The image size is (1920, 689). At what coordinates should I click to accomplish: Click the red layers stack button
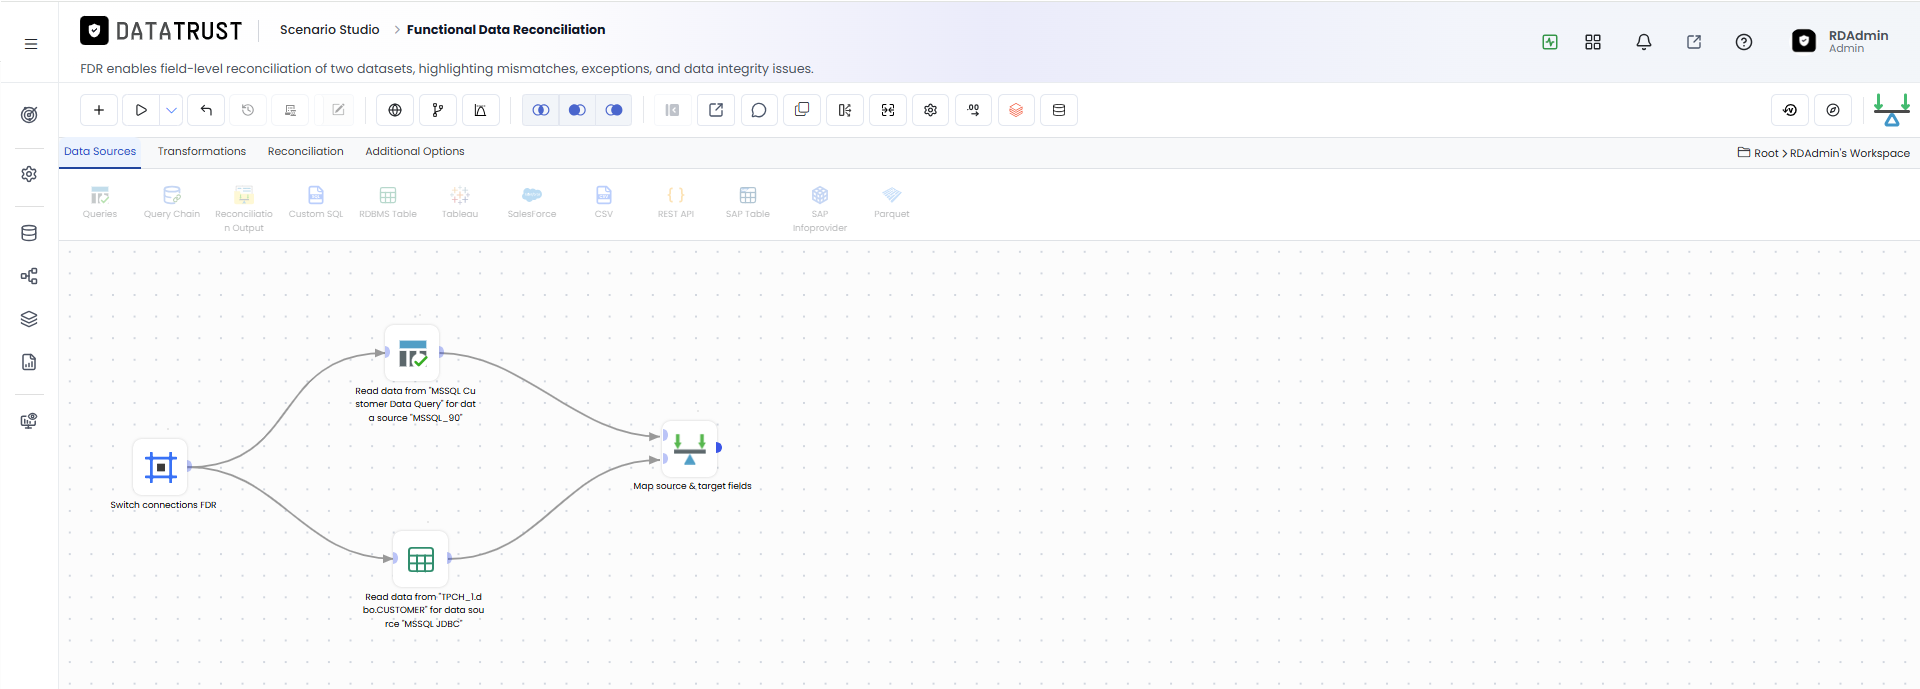pyautogui.click(x=1016, y=110)
